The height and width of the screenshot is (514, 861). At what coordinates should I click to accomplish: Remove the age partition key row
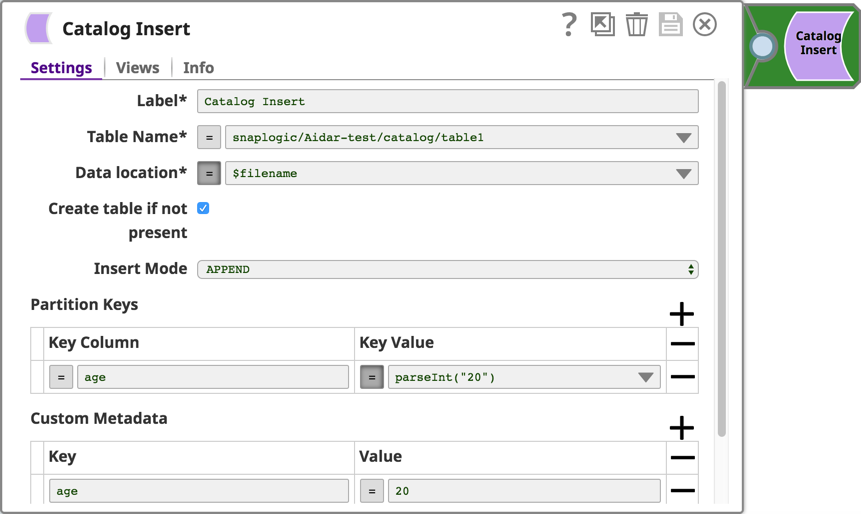(682, 377)
